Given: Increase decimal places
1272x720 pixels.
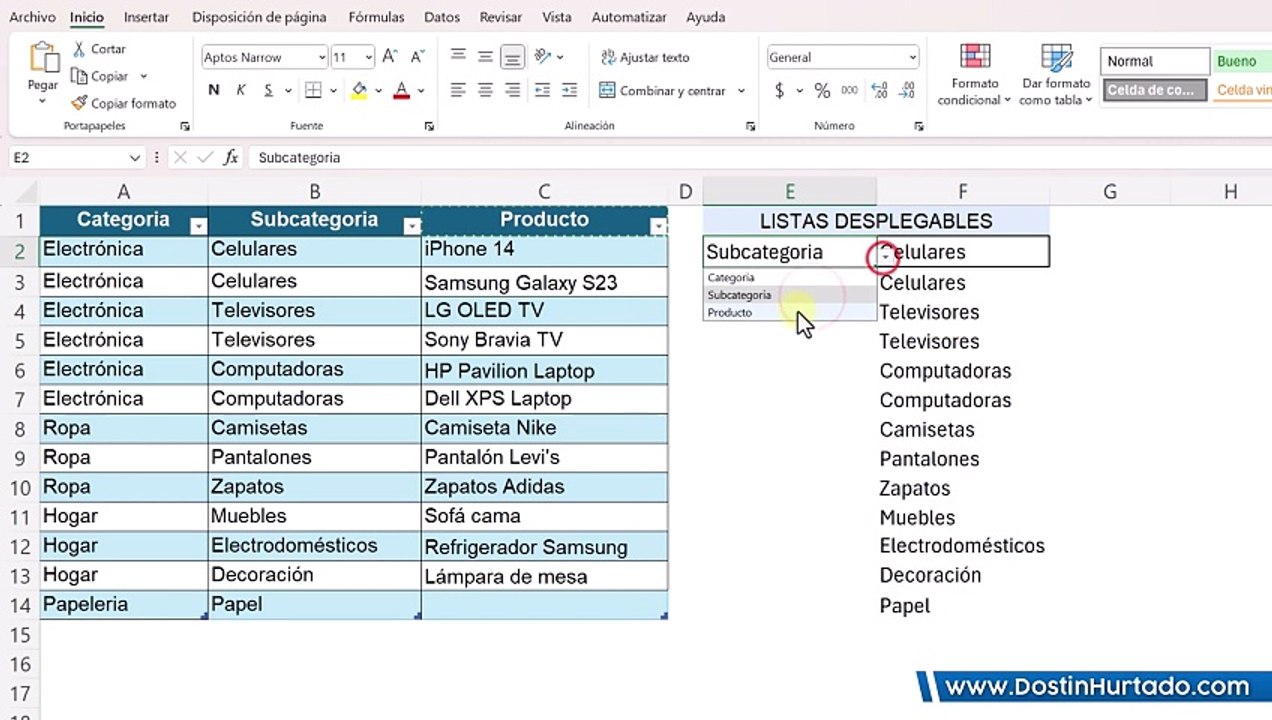Looking at the screenshot, I should 880,90.
